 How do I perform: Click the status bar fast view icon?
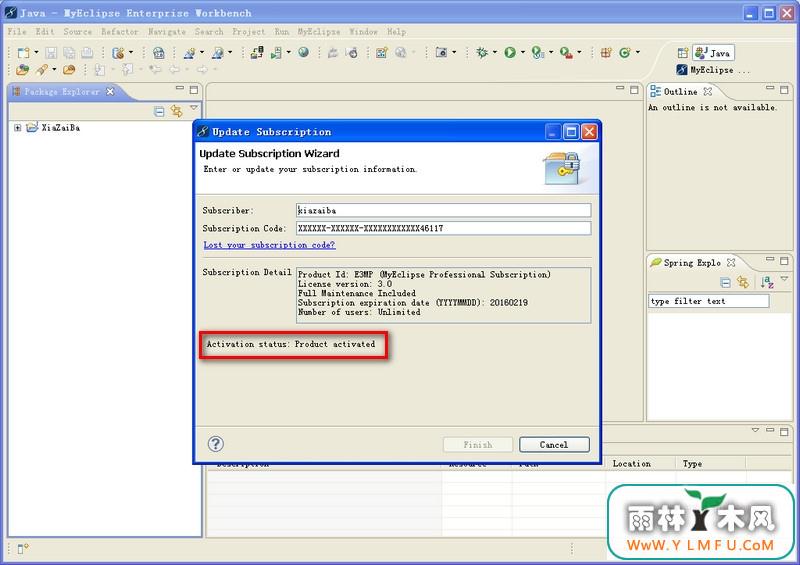click(23, 549)
